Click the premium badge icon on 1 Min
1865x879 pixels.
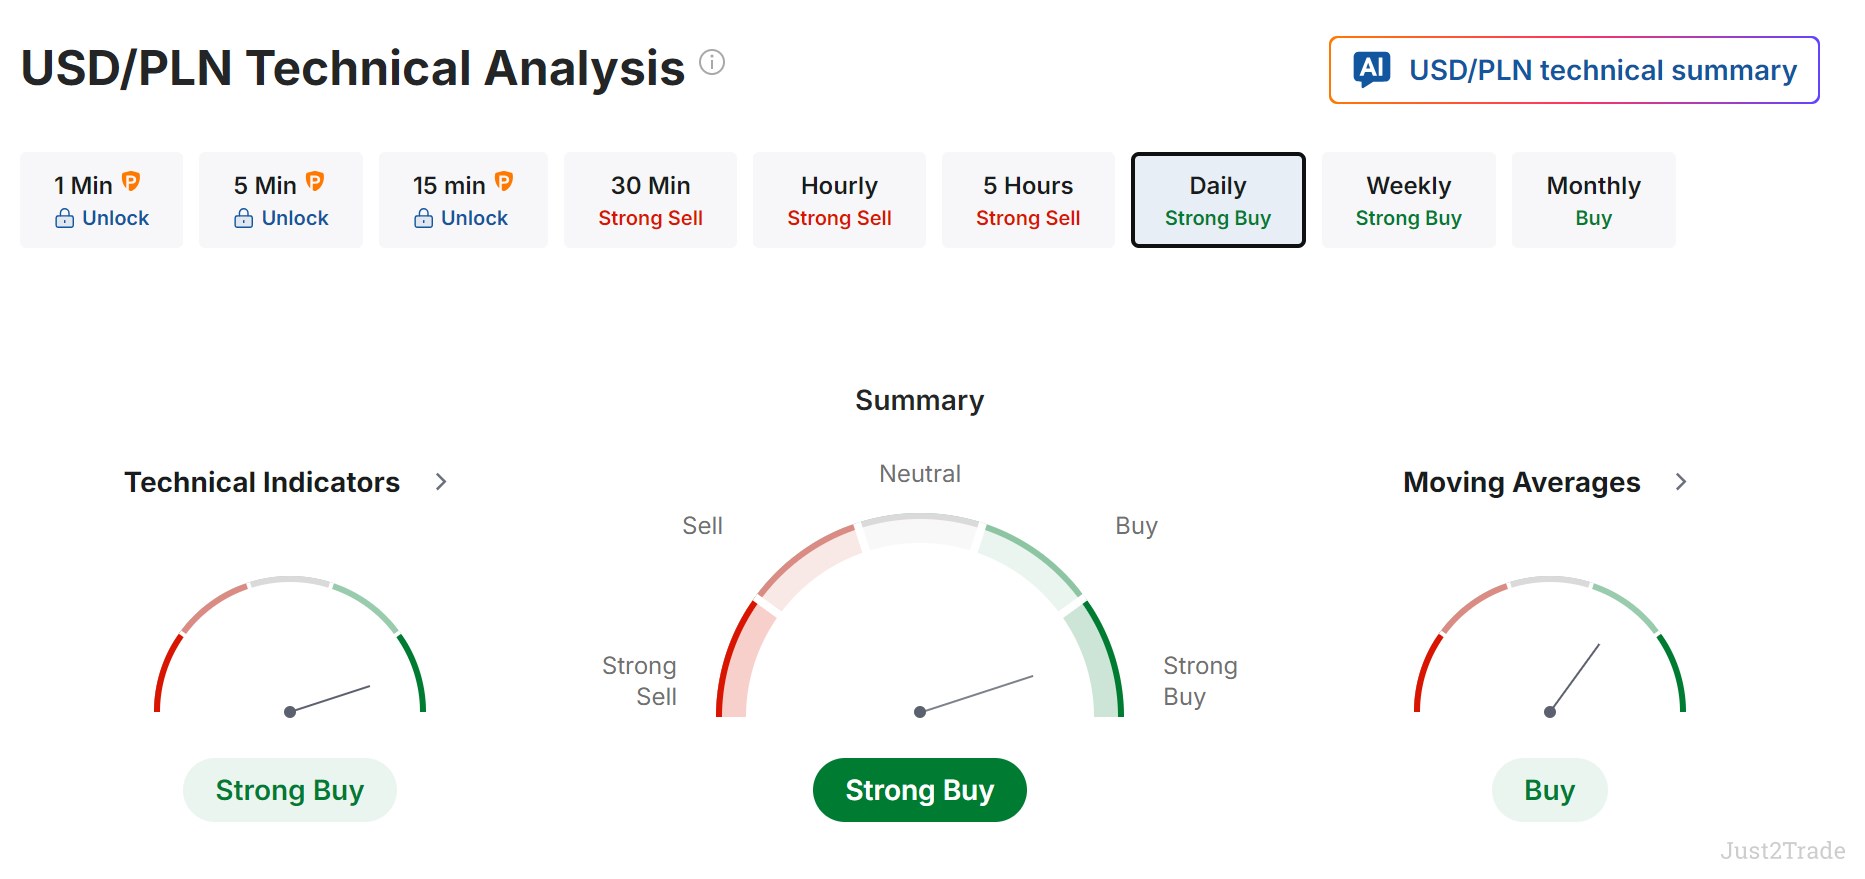(131, 181)
